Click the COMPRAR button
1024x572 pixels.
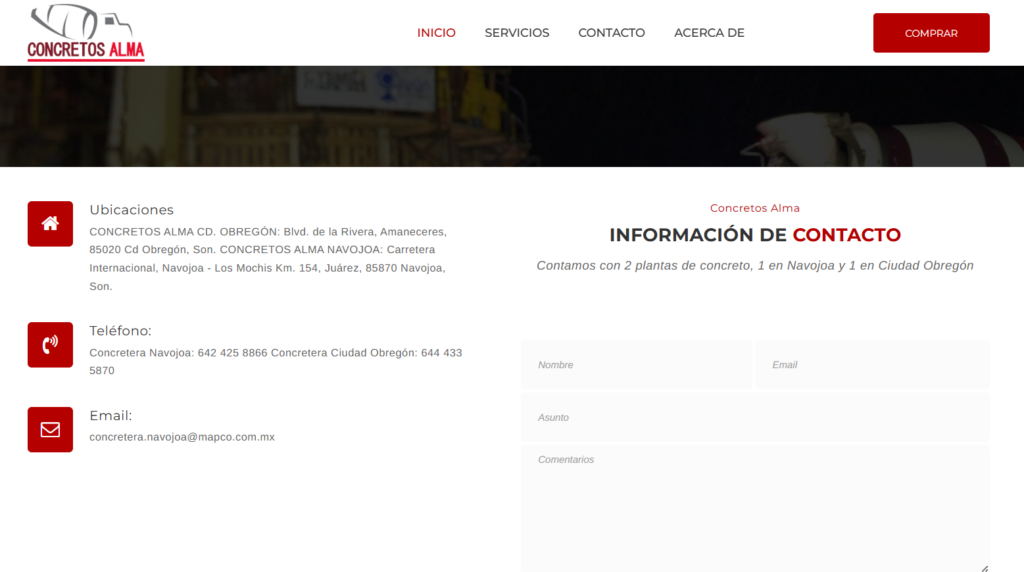click(931, 33)
